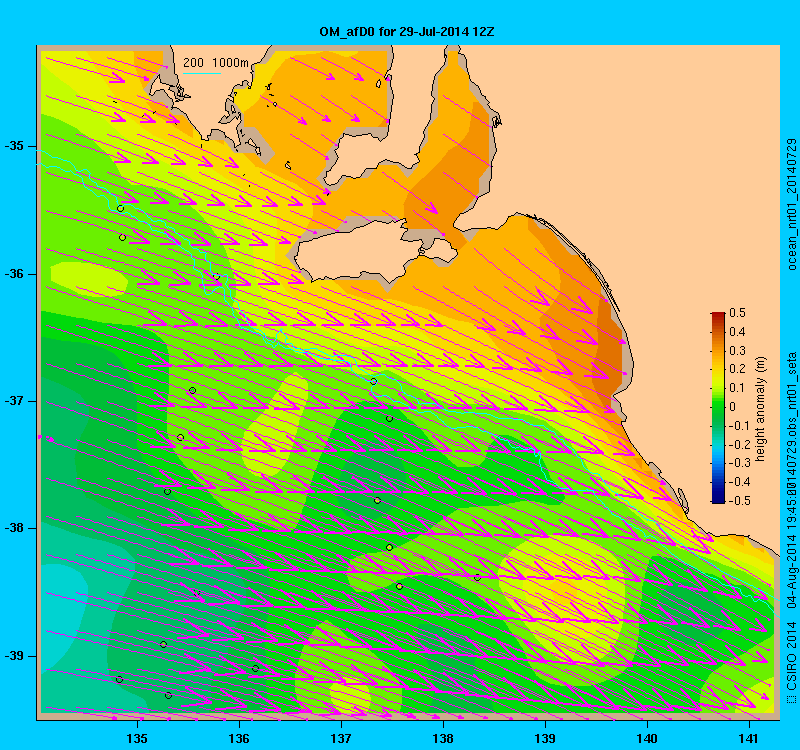The image size is (800, 750).
Task: Select the latitude label -39
Action: 14,656
